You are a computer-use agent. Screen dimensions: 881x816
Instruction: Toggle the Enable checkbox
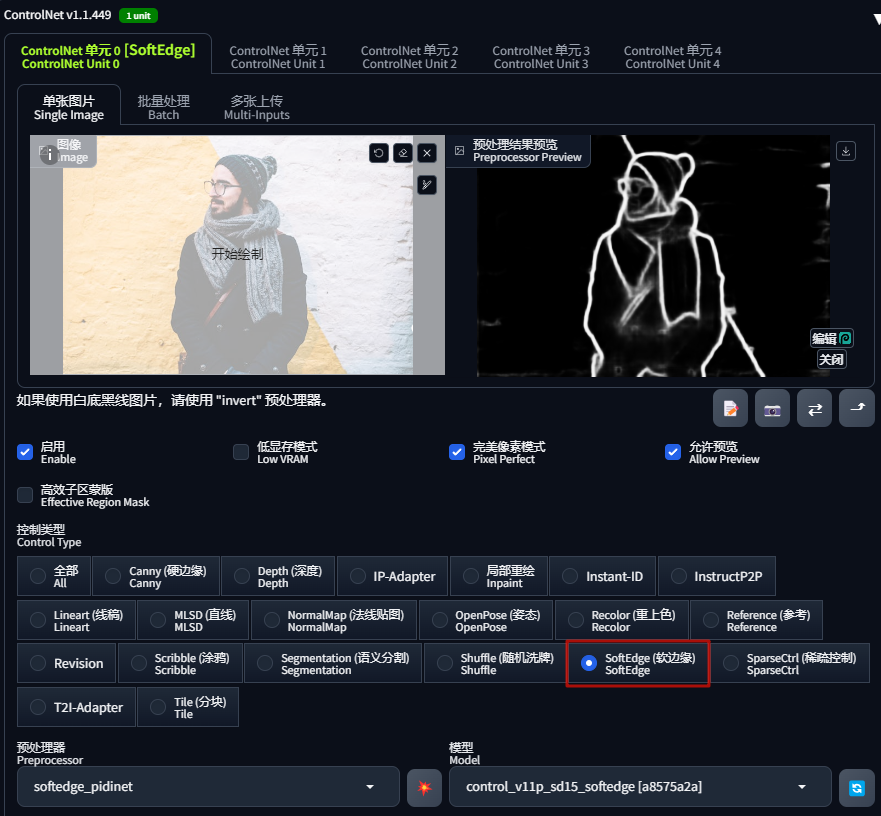click(x=25, y=452)
